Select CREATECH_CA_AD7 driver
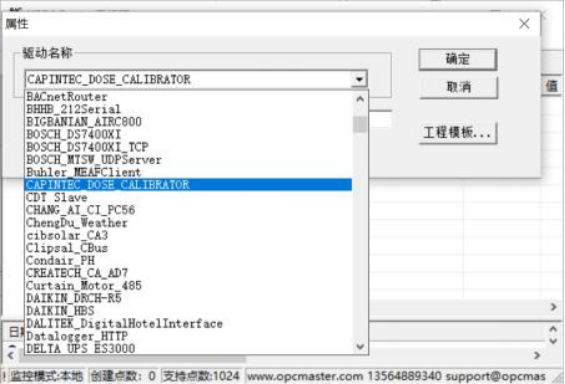Screen dimensions: 565x384 [188, 273]
